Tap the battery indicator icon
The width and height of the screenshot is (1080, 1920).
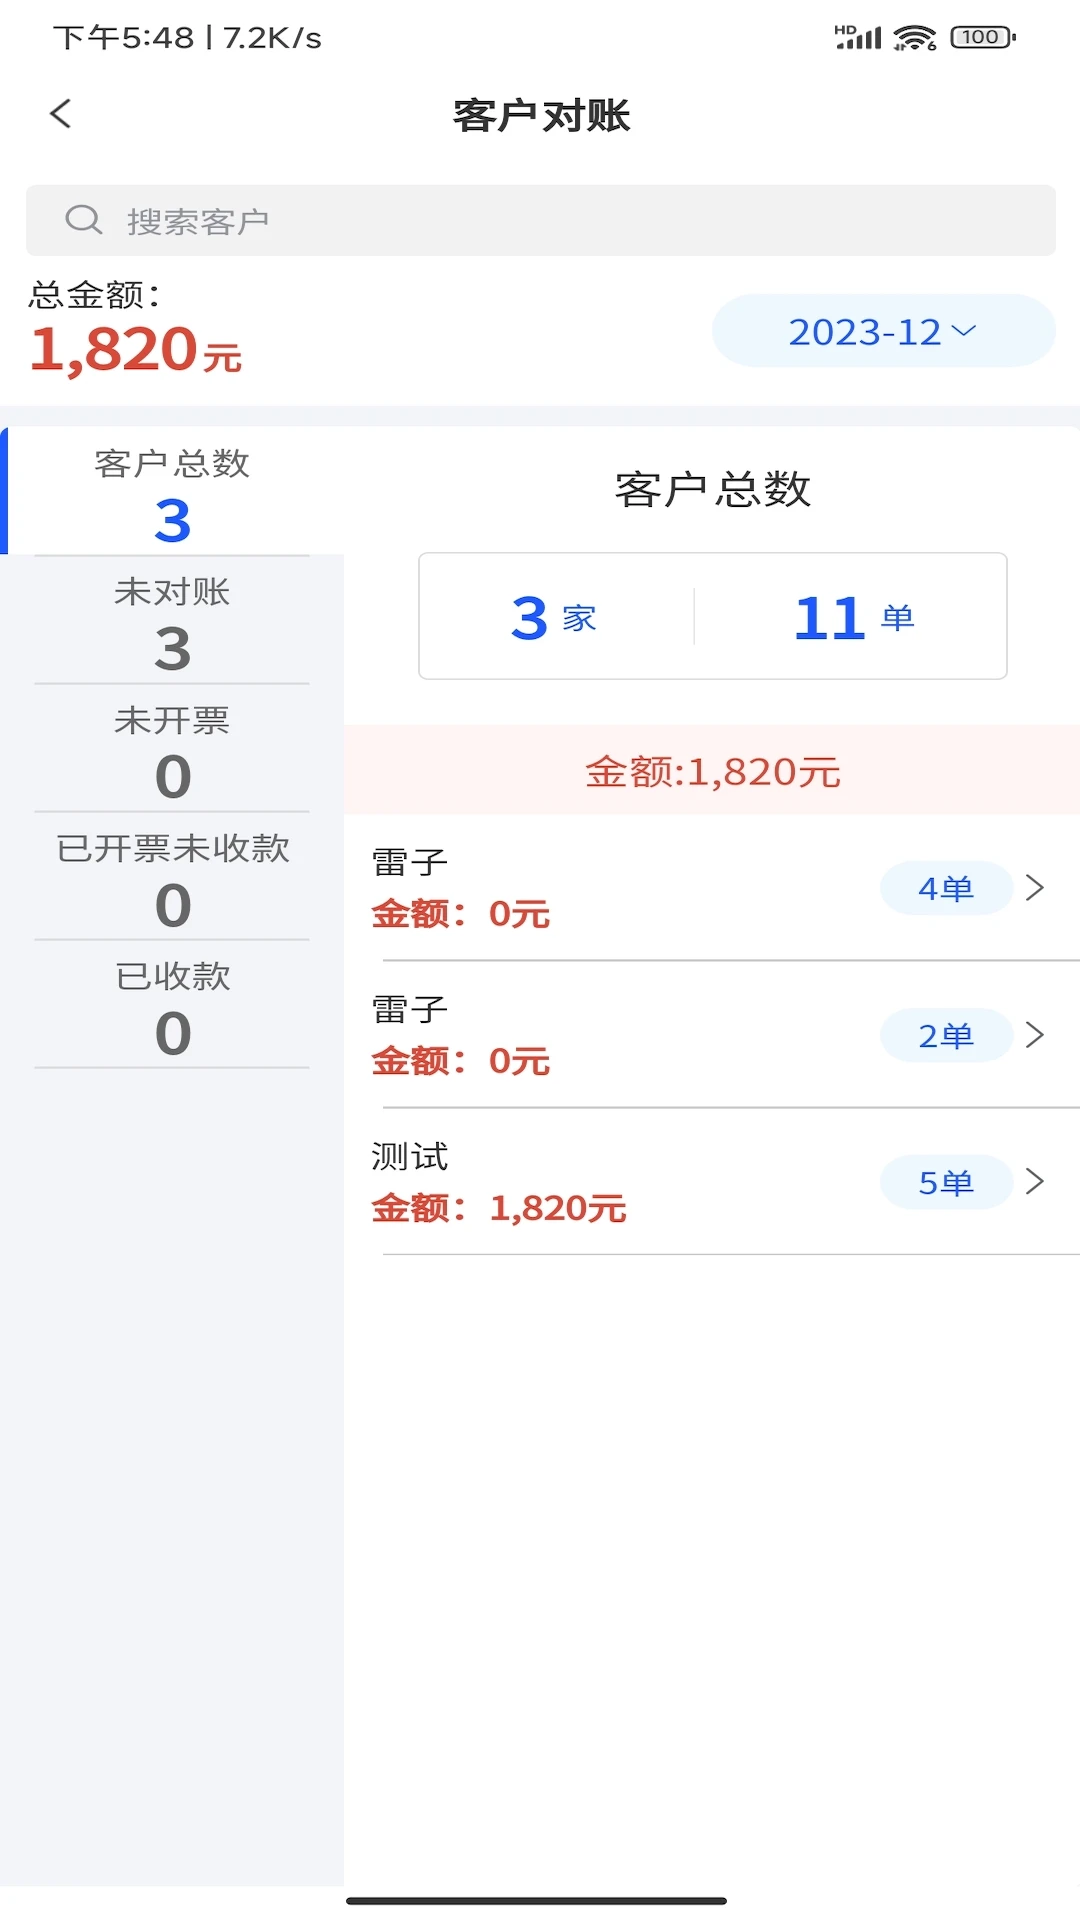click(982, 38)
